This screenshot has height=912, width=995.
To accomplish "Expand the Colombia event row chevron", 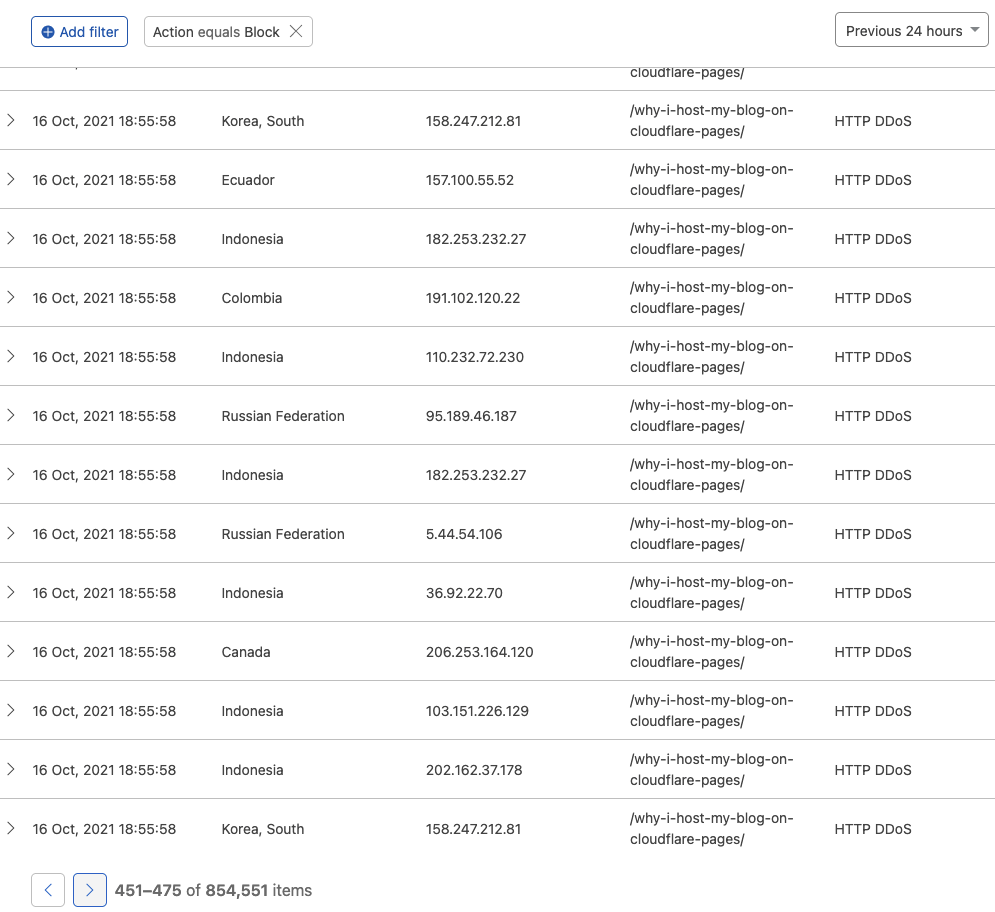I will pos(11,298).
